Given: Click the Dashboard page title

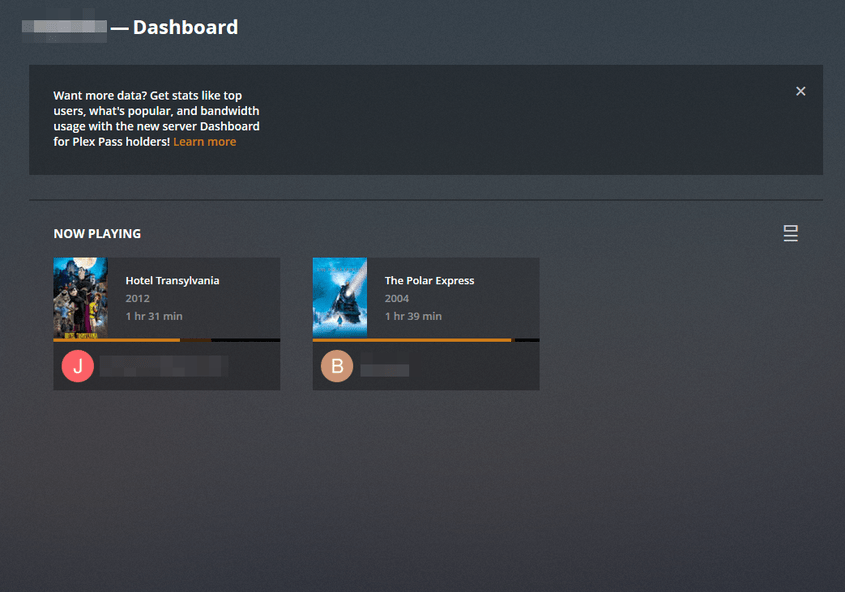Looking at the screenshot, I should [x=185, y=27].
